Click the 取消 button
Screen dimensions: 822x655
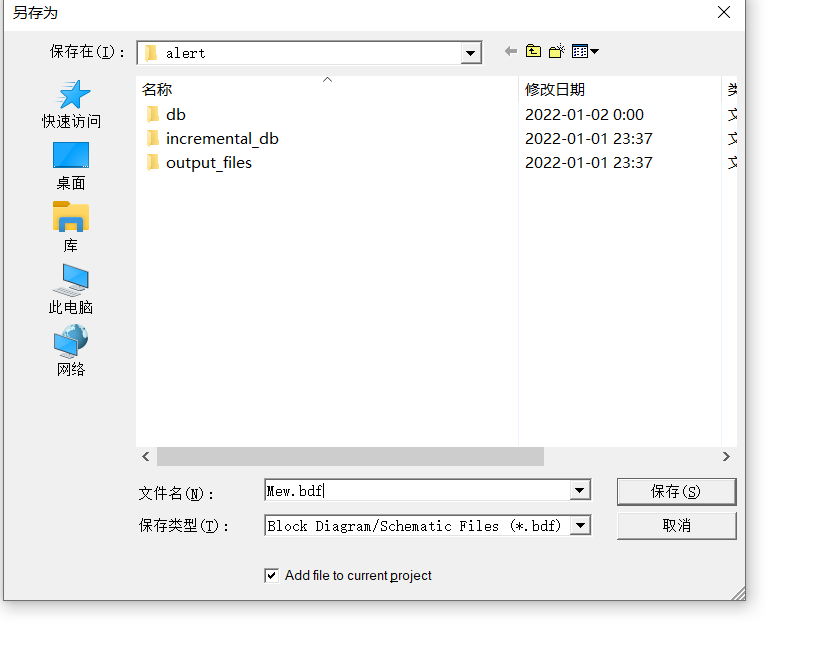click(677, 525)
